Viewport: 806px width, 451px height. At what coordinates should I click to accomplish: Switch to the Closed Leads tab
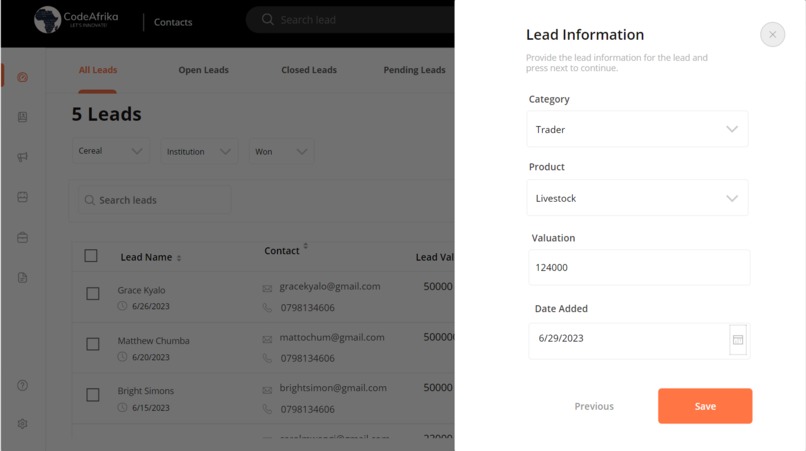pos(309,70)
